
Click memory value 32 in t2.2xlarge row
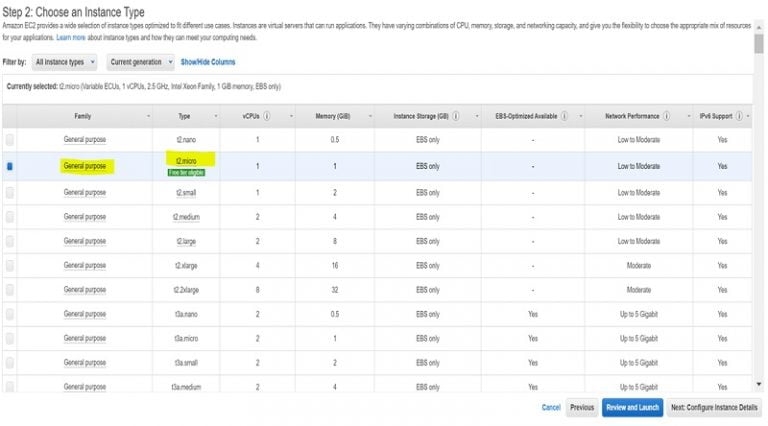pos(335,290)
